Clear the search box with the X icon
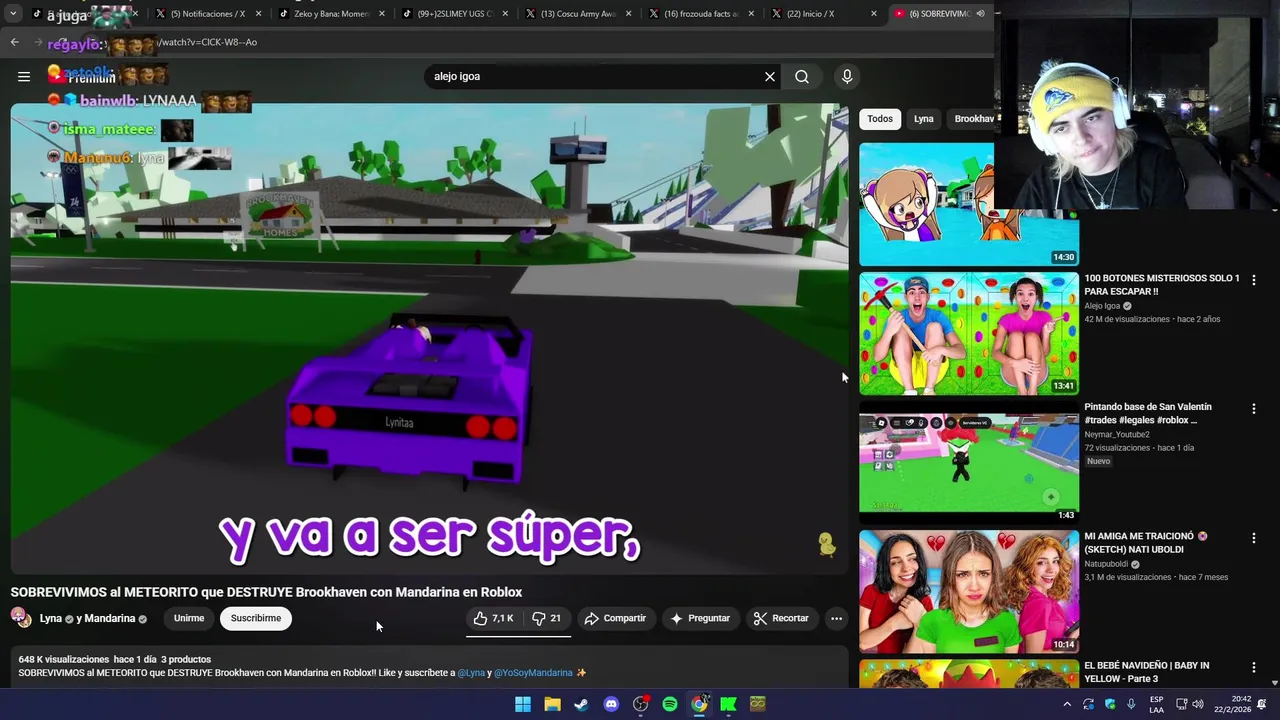This screenshot has width=1280, height=720. pos(770,76)
